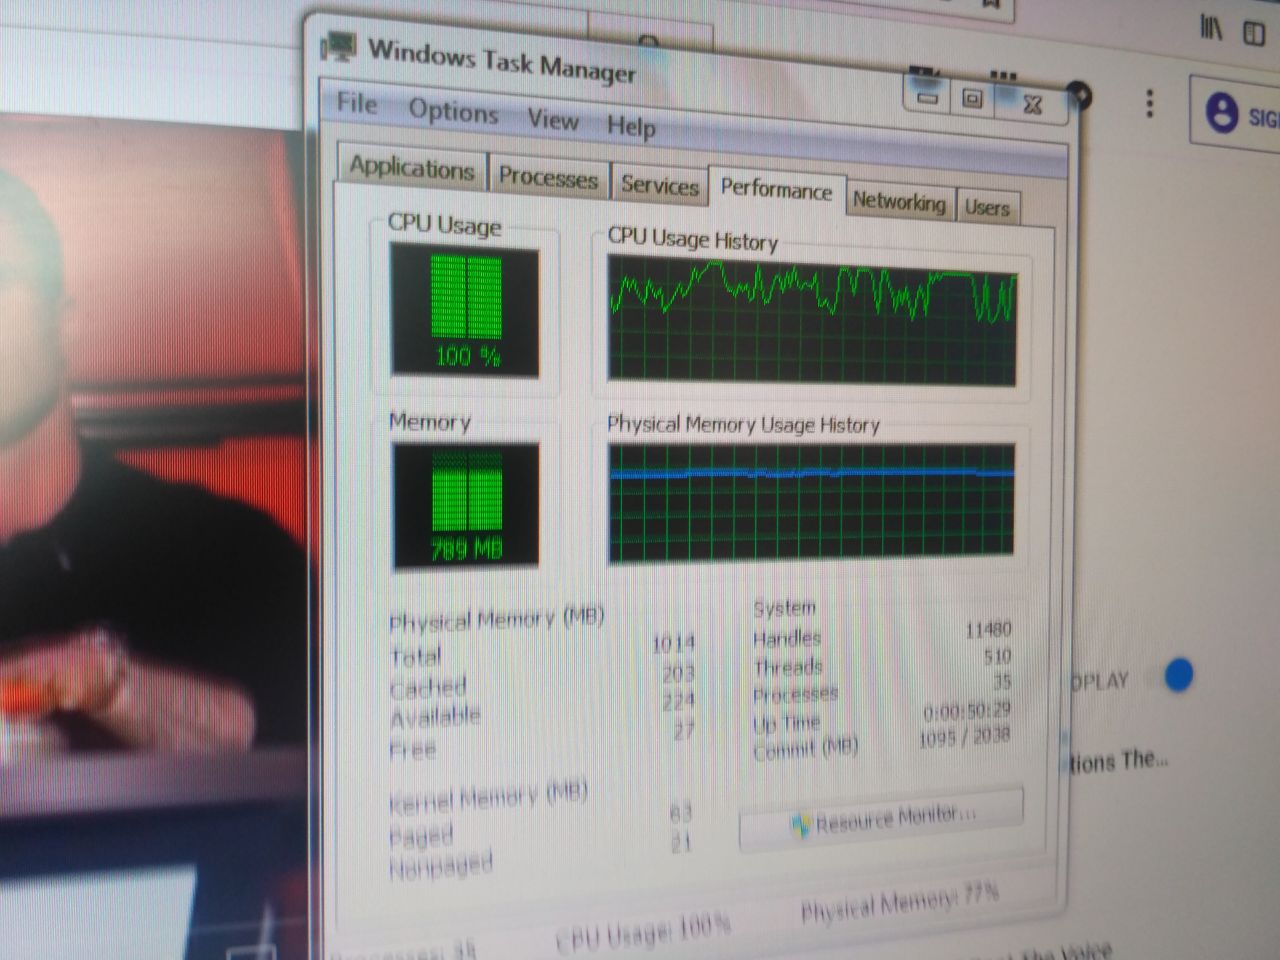
Task: Open the File menu in Task Manager
Action: pyautogui.click(x=357, y=104)
